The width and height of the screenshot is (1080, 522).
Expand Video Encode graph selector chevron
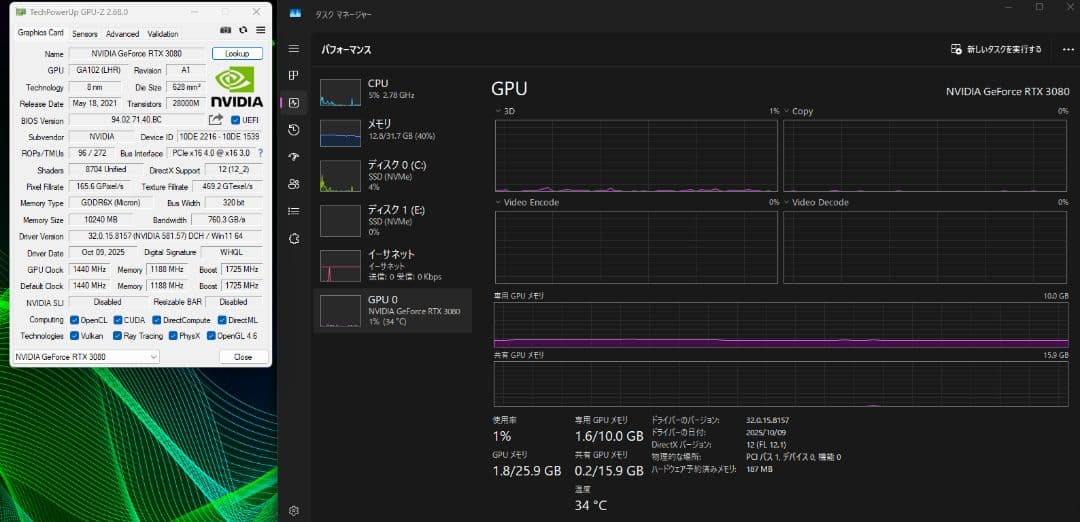(x=499, y=202)
